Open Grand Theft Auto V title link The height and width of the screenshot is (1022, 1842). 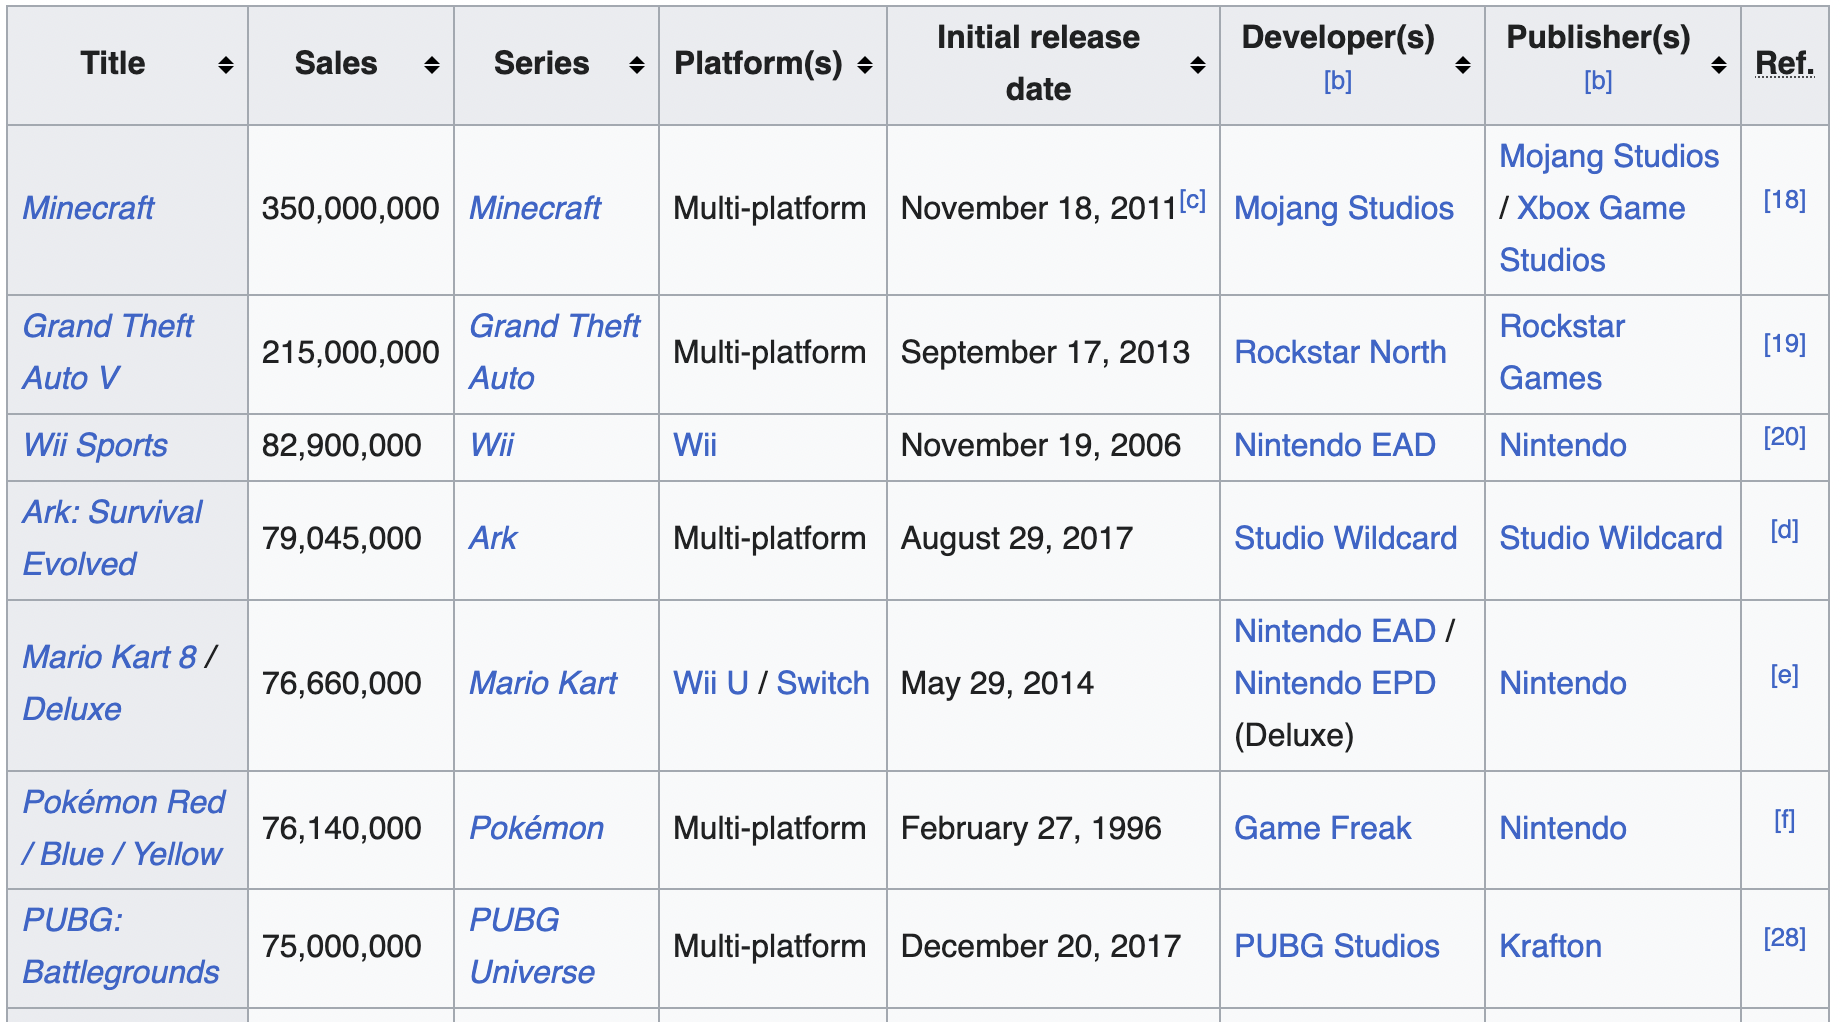pyautogui.click(x=108, y=352)
